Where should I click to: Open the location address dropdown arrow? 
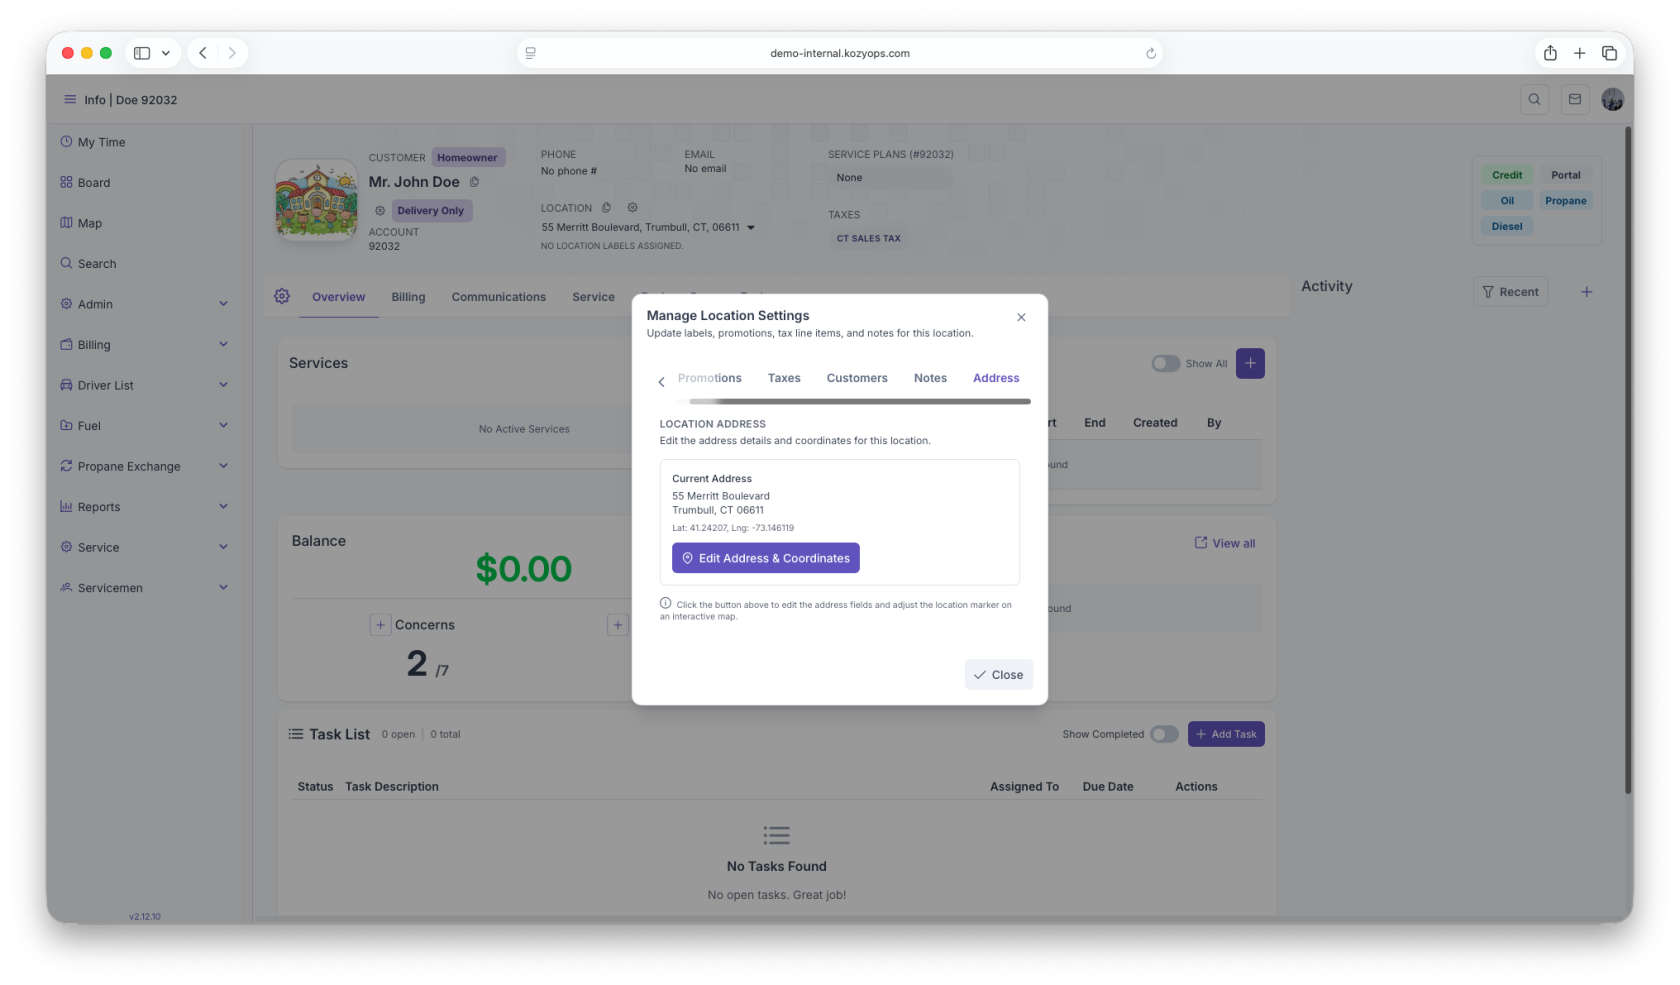(751, 228)
